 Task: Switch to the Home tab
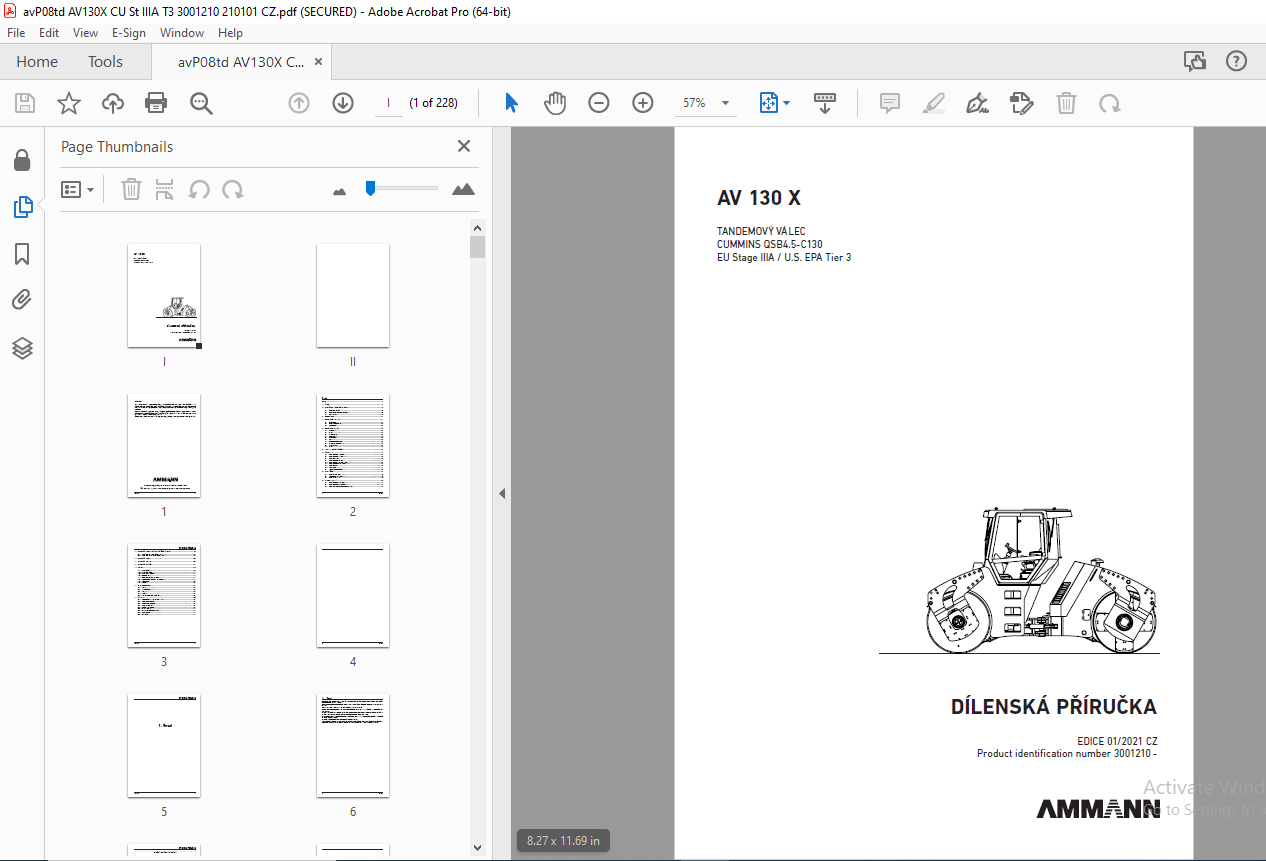(37, 62)
